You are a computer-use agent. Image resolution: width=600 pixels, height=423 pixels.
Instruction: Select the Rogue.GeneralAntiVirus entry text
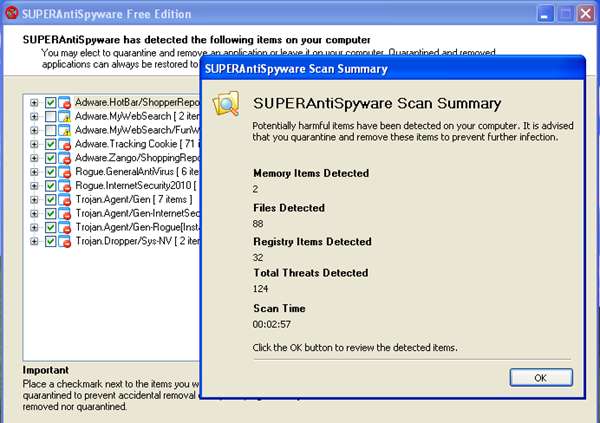[137, 171]
